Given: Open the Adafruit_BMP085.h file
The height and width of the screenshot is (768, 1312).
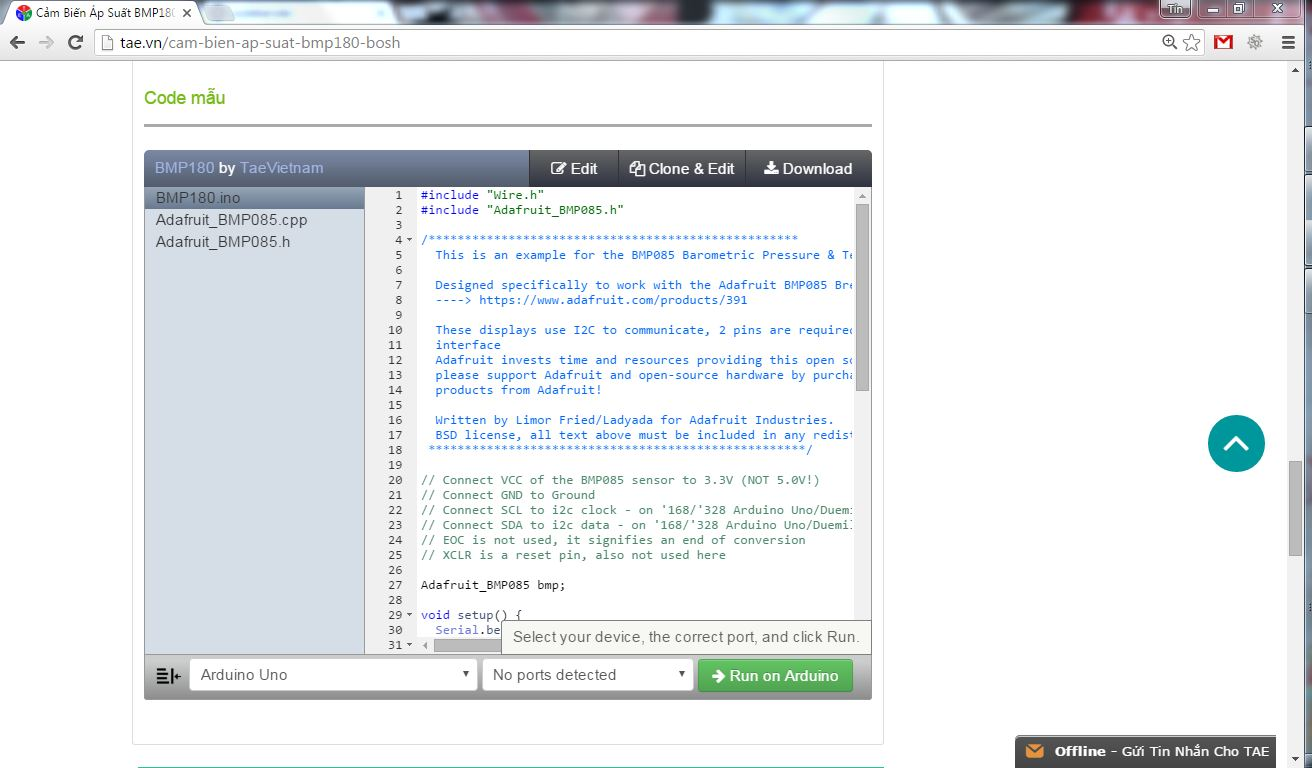Looking at the screenshot, I should pyautogui.click(x=254, y=242).
